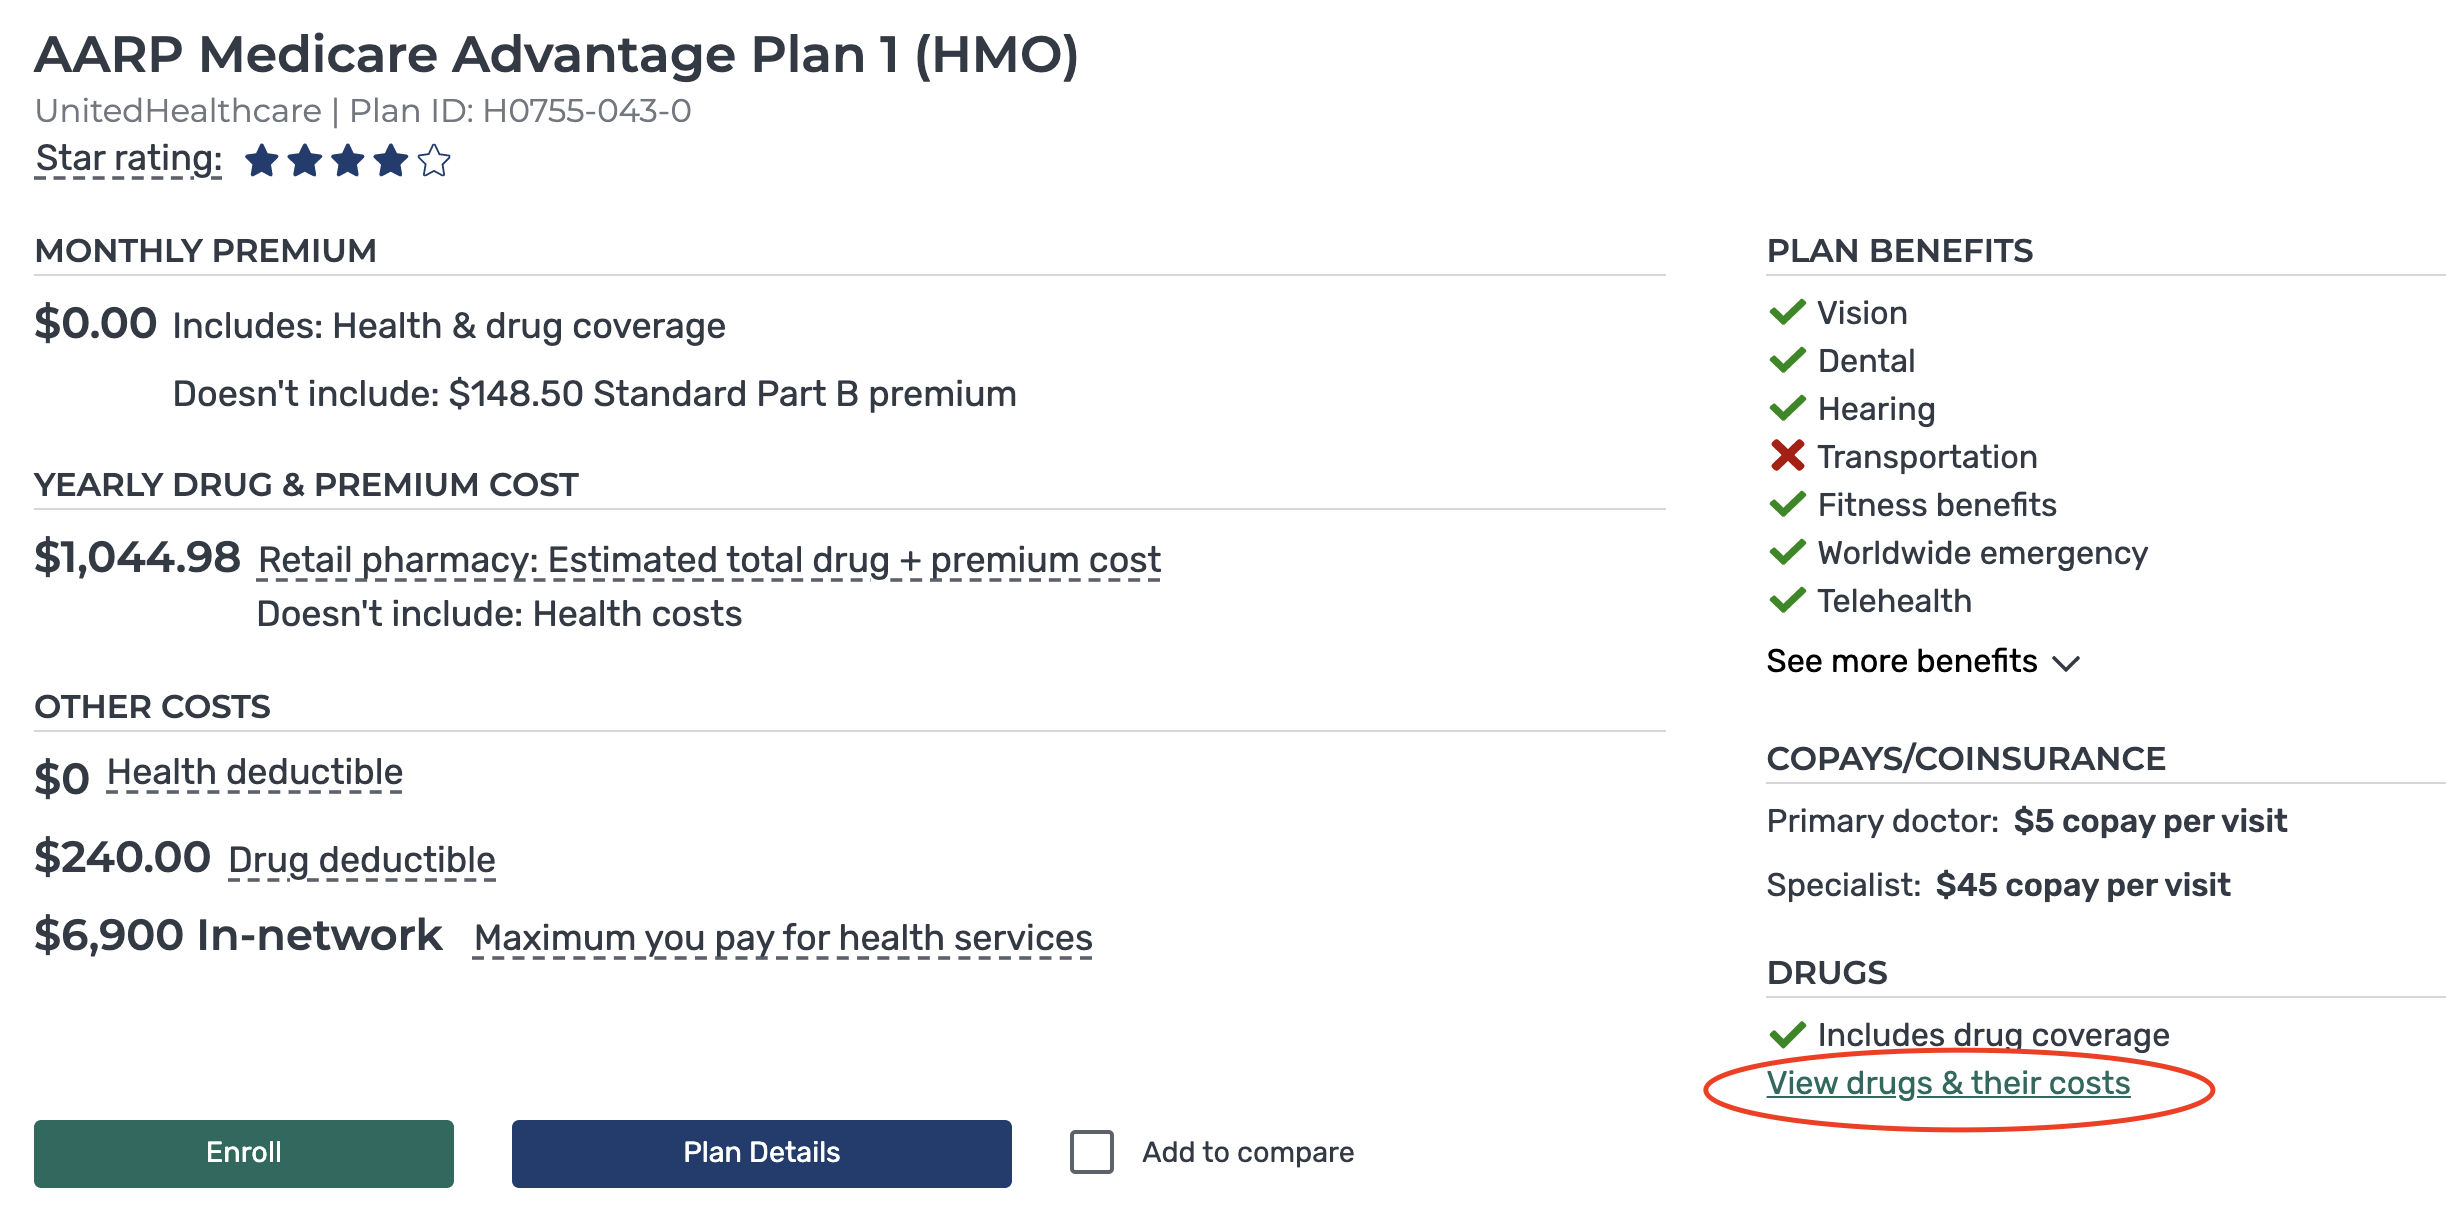
Task: Click the green Dental benefit checkmark icon
Action: tap(1787, 361)
